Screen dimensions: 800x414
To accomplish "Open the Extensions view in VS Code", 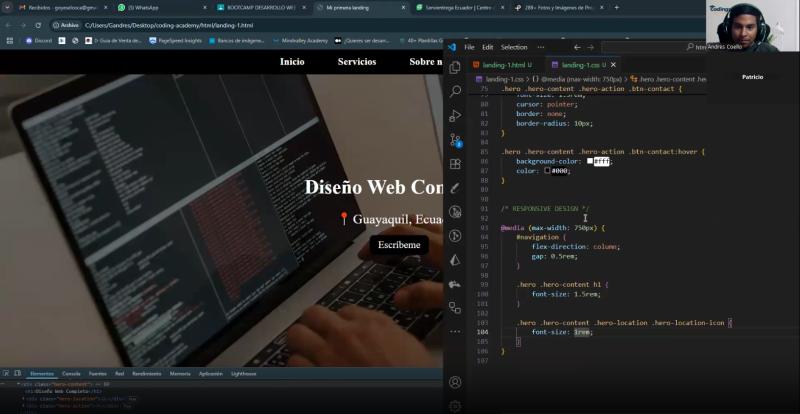I will pos(455,164).
